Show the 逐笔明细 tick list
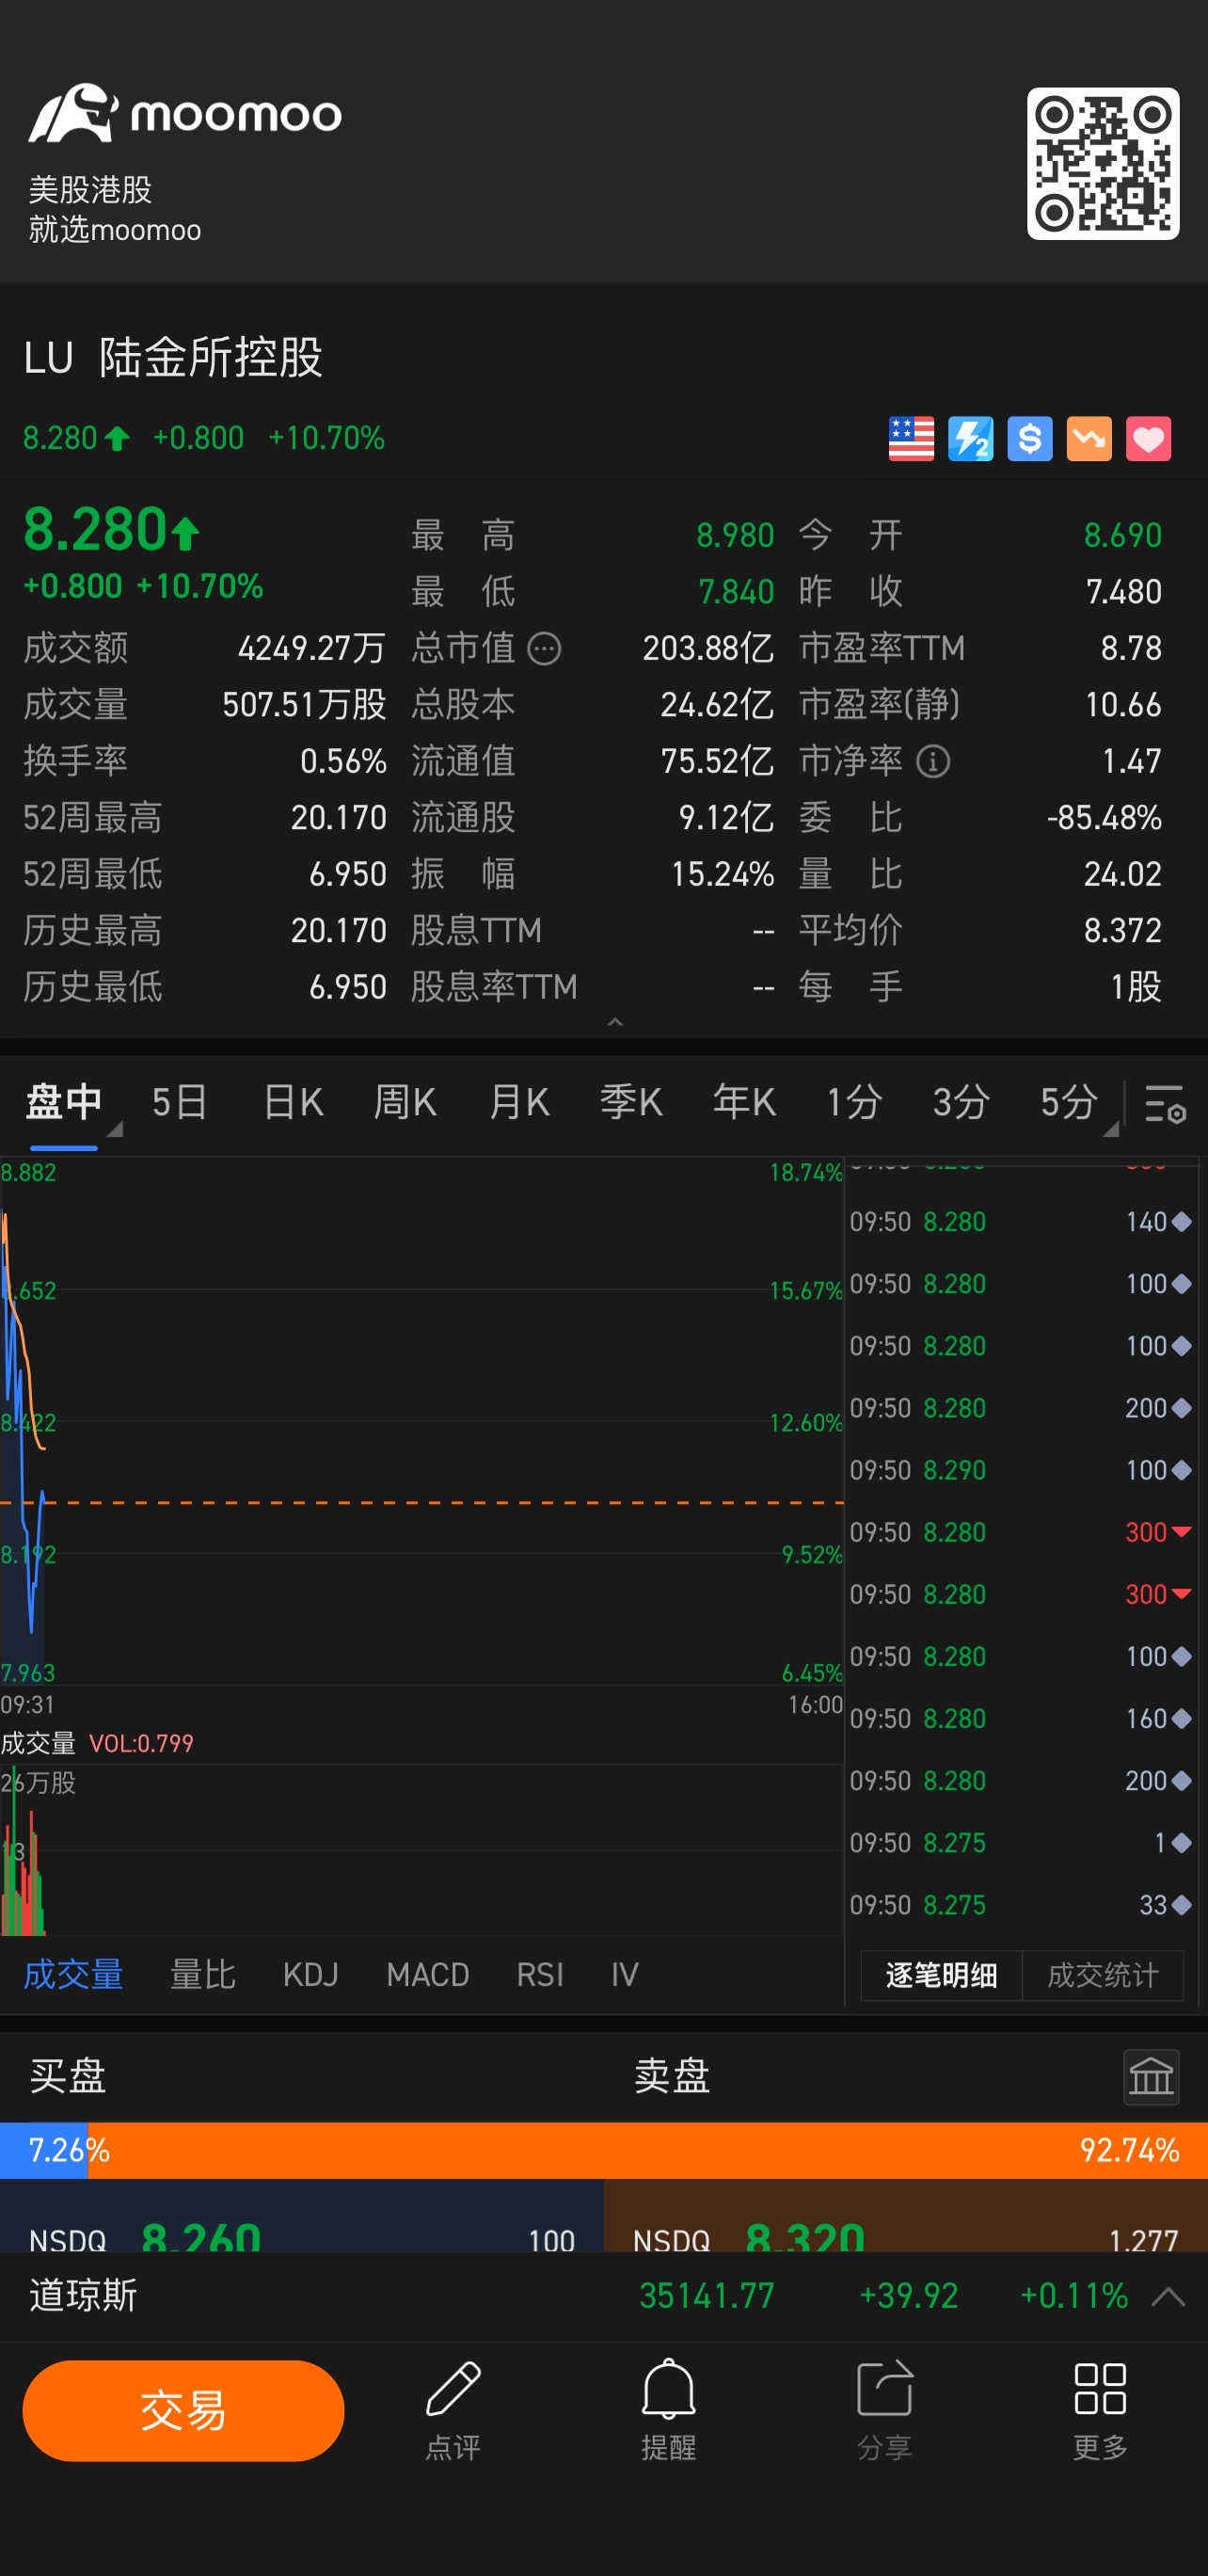The image size is (1208, 2576). tap(941, 1975)
